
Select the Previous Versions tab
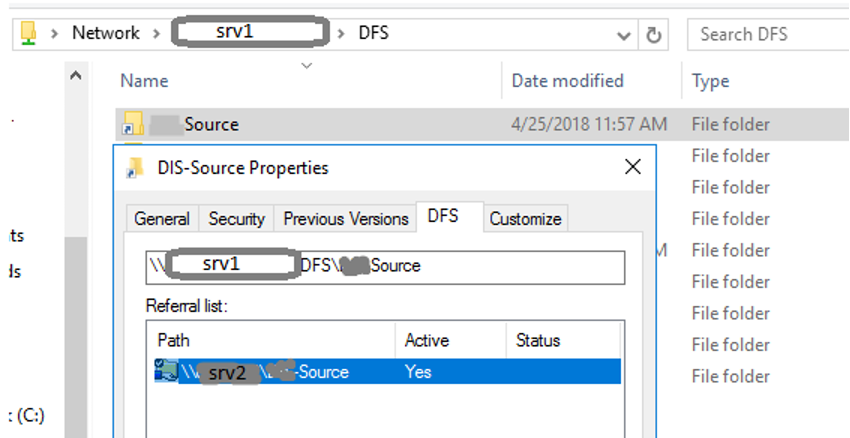point(346,219)
